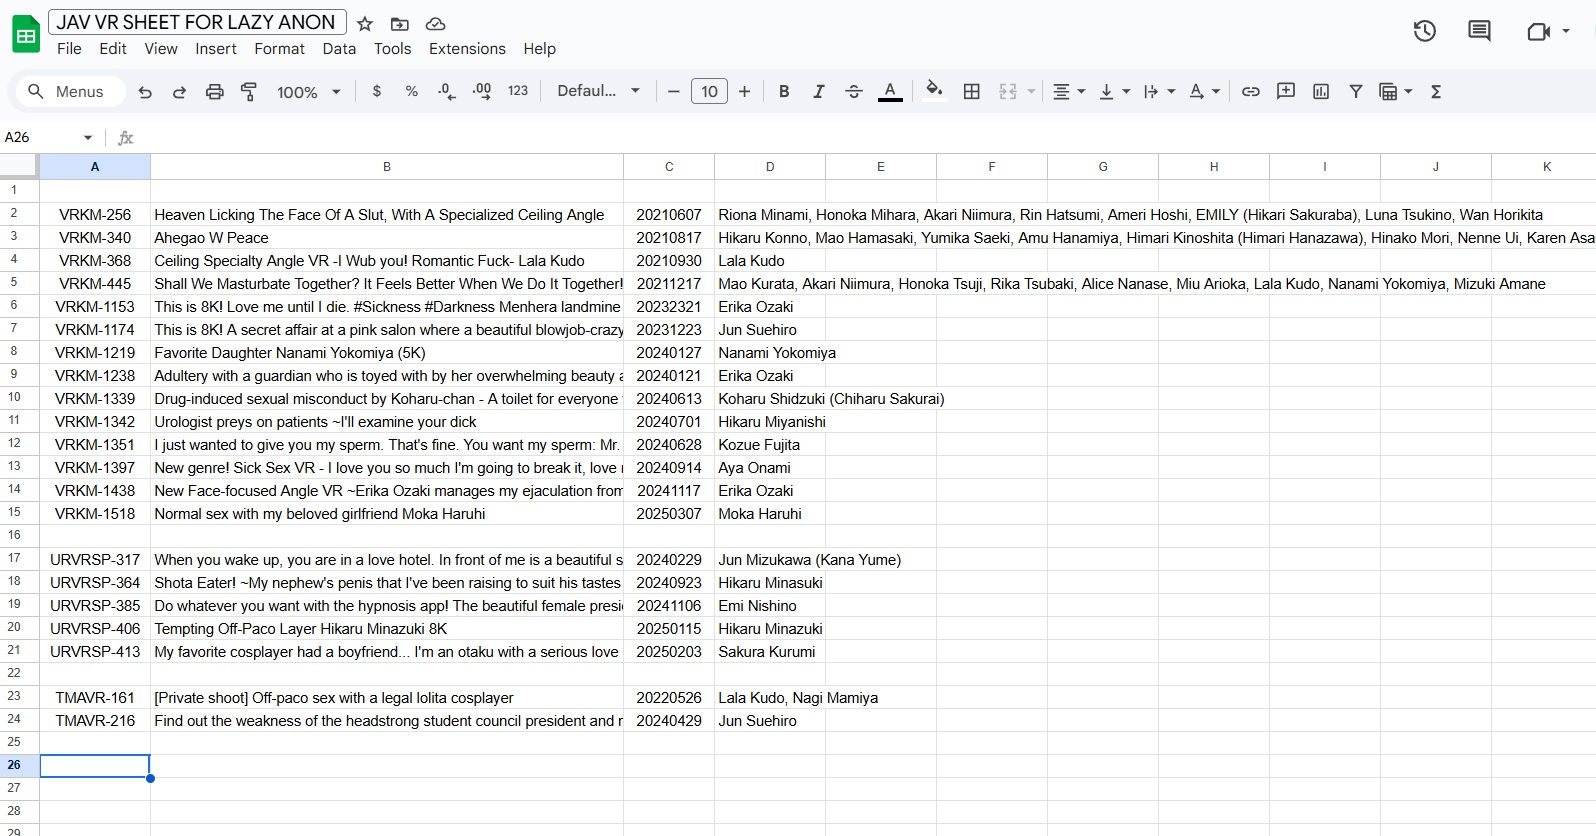
Task: Increase decimal places
Action: pyautogui.click(x=481, y=91)
